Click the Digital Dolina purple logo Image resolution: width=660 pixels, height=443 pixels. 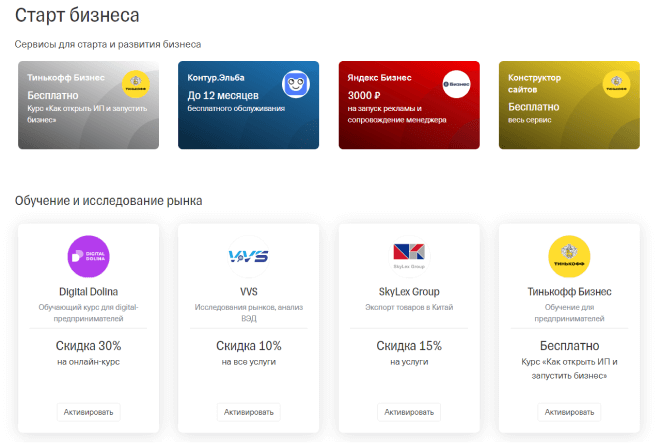click(x=88, y=255)
